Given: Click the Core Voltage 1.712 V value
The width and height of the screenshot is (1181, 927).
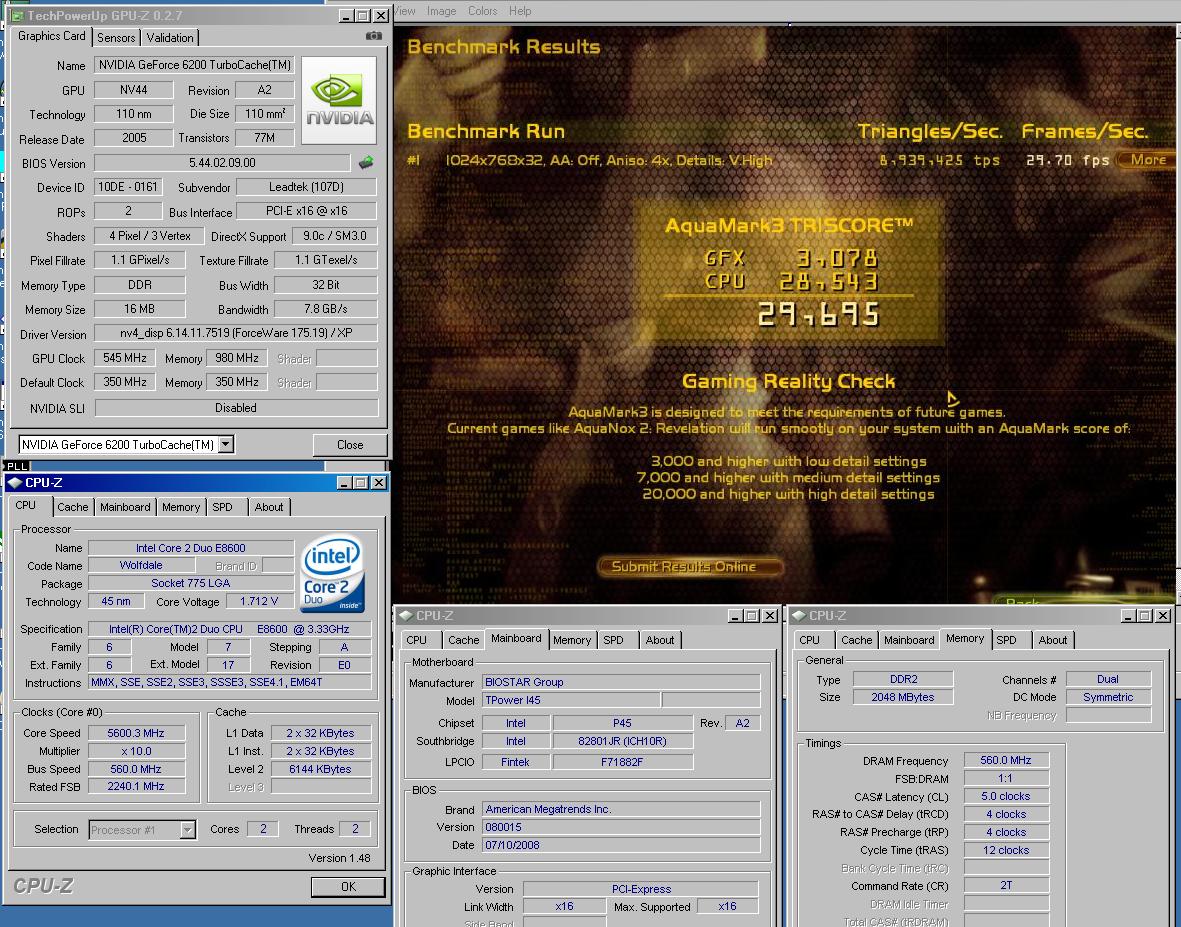Looking at the screenshot, I should coord(259,601).
